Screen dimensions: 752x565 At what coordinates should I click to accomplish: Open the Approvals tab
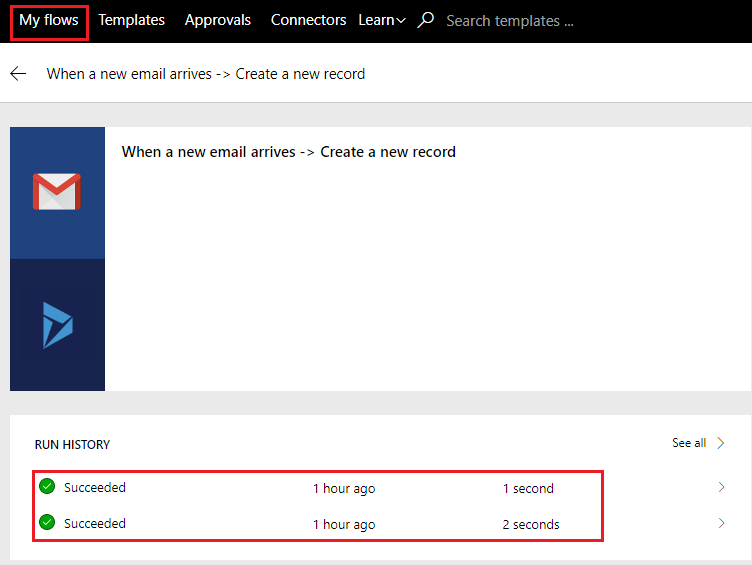[218, 20]
